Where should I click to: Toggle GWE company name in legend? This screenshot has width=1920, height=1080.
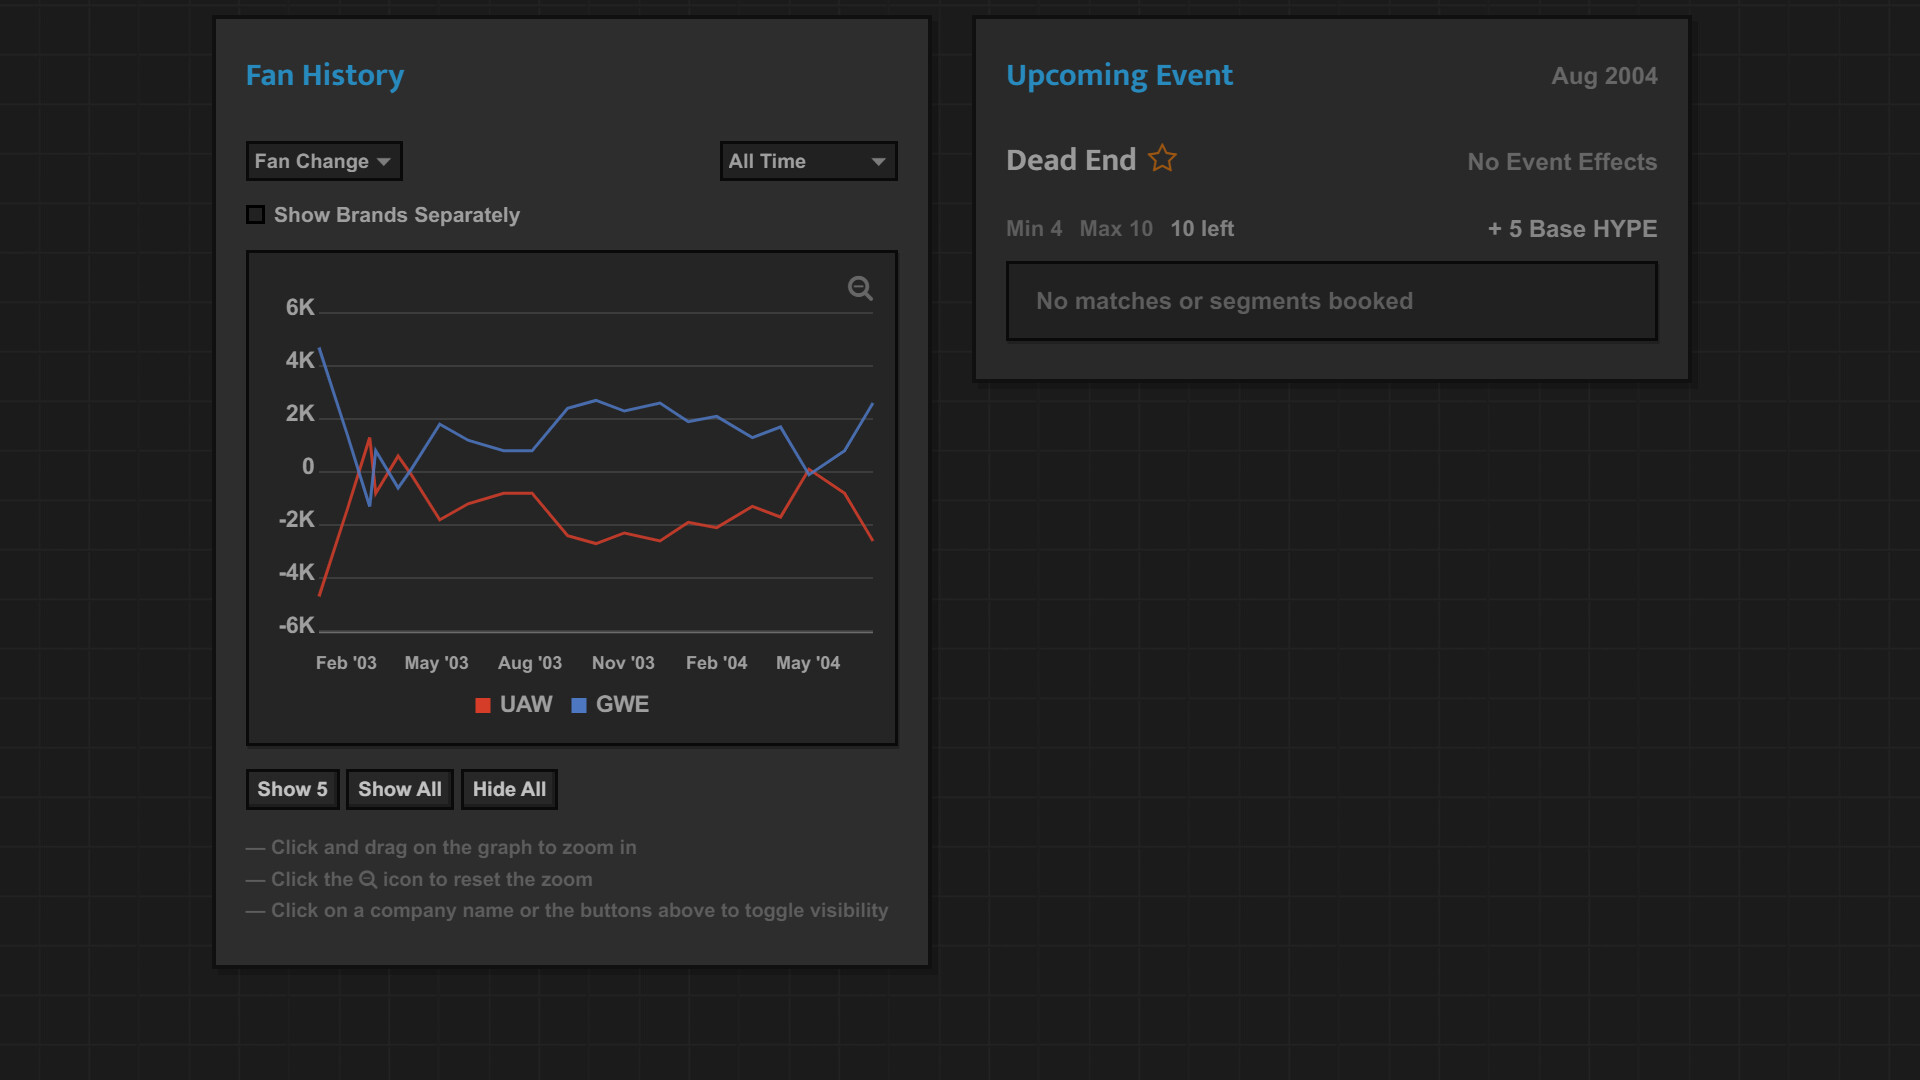[622, 704]
